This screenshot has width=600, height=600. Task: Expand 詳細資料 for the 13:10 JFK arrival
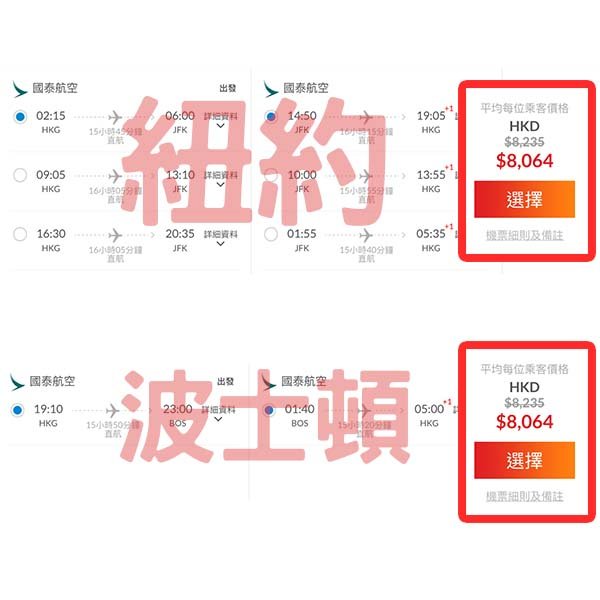tap(220, 179)
